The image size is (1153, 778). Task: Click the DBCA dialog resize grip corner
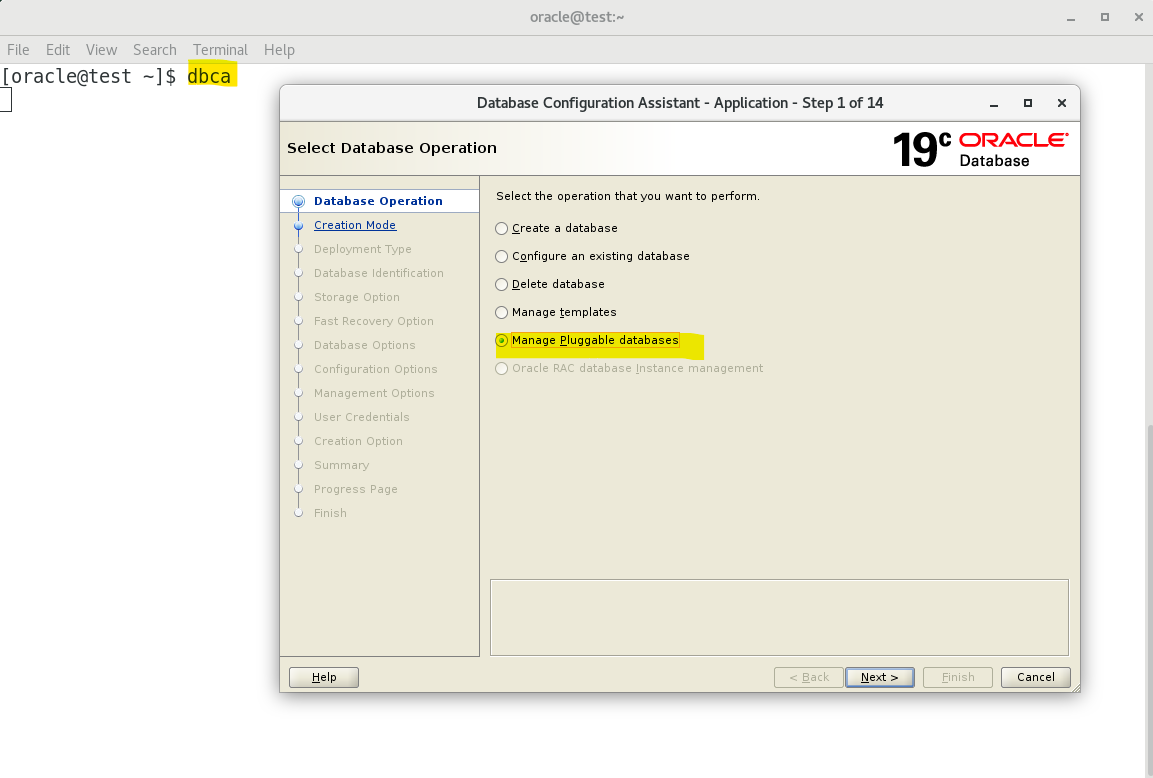[1077, 688]
